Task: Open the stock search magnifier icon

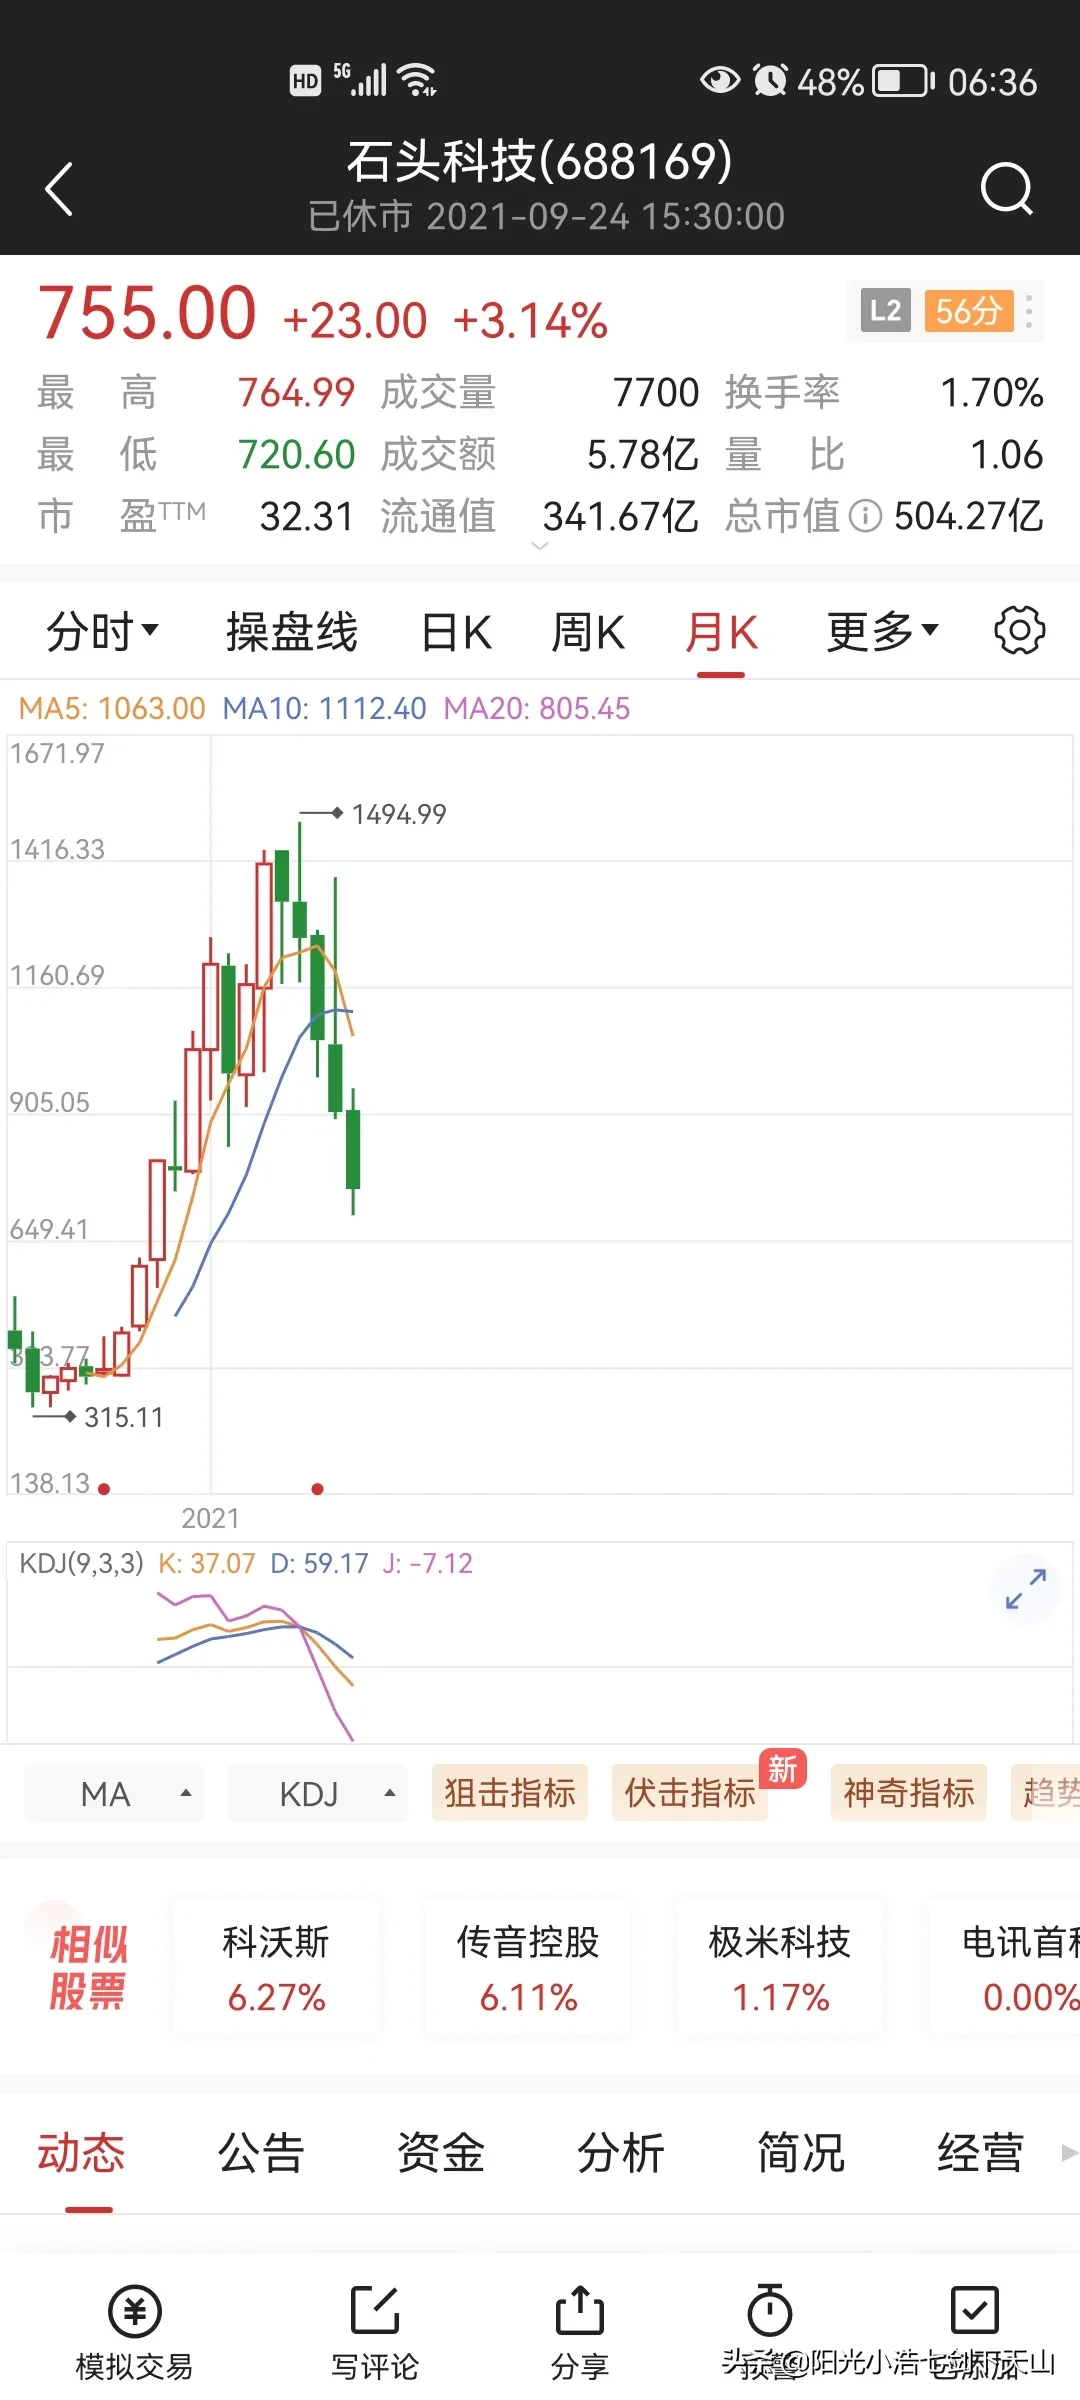Action: [1006, 188]
